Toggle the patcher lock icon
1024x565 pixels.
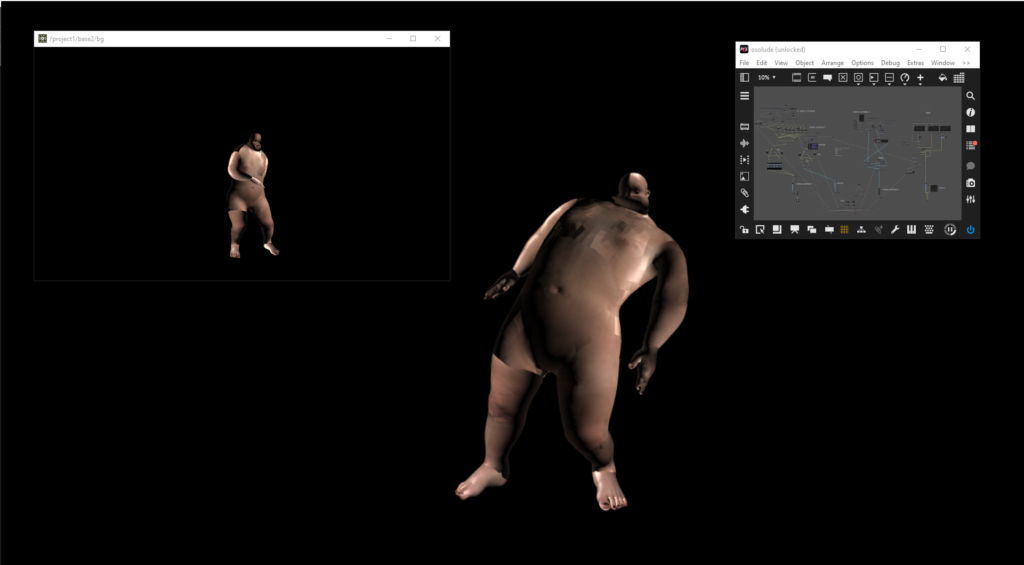coord(744,229)
